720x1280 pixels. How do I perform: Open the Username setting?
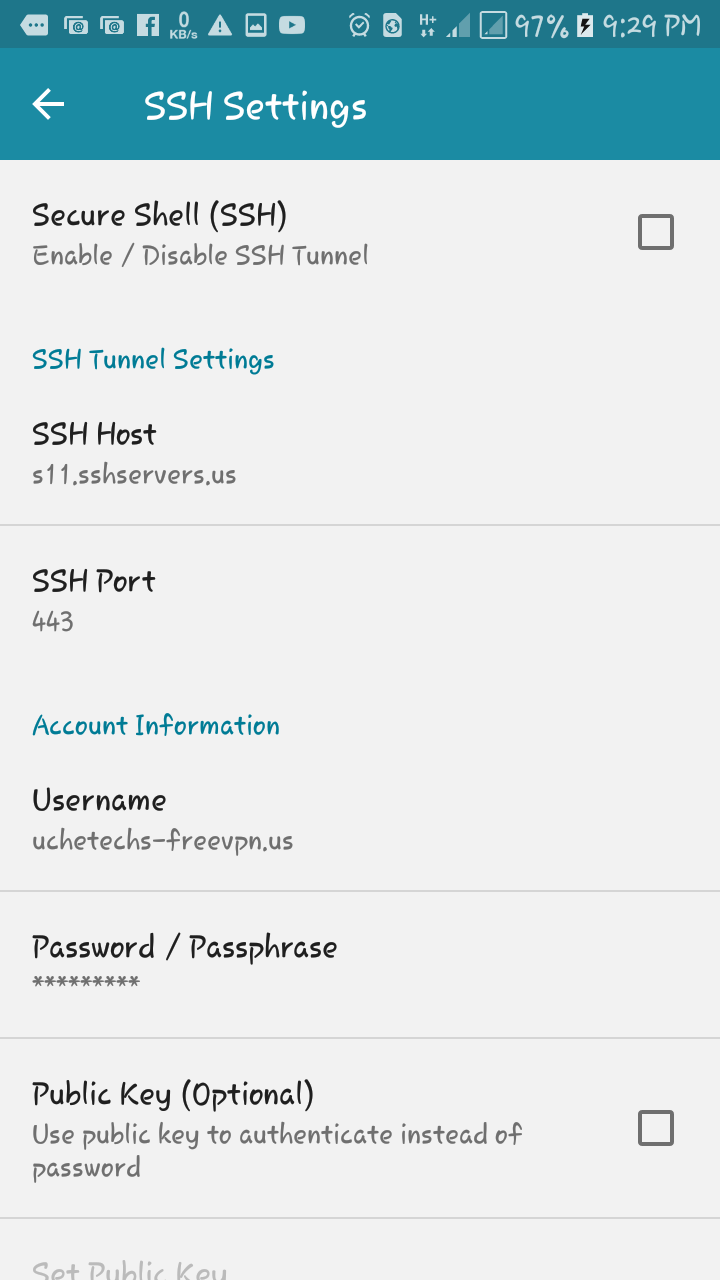[x=162, y=818]
